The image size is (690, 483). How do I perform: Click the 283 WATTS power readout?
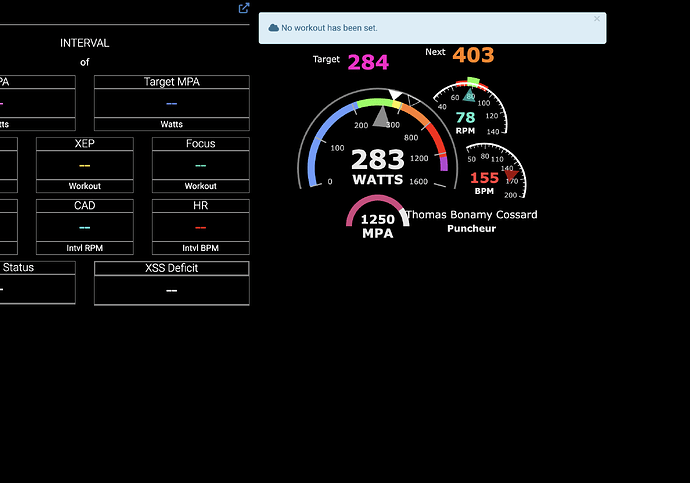pyautogui.click(x=378, y=166)
